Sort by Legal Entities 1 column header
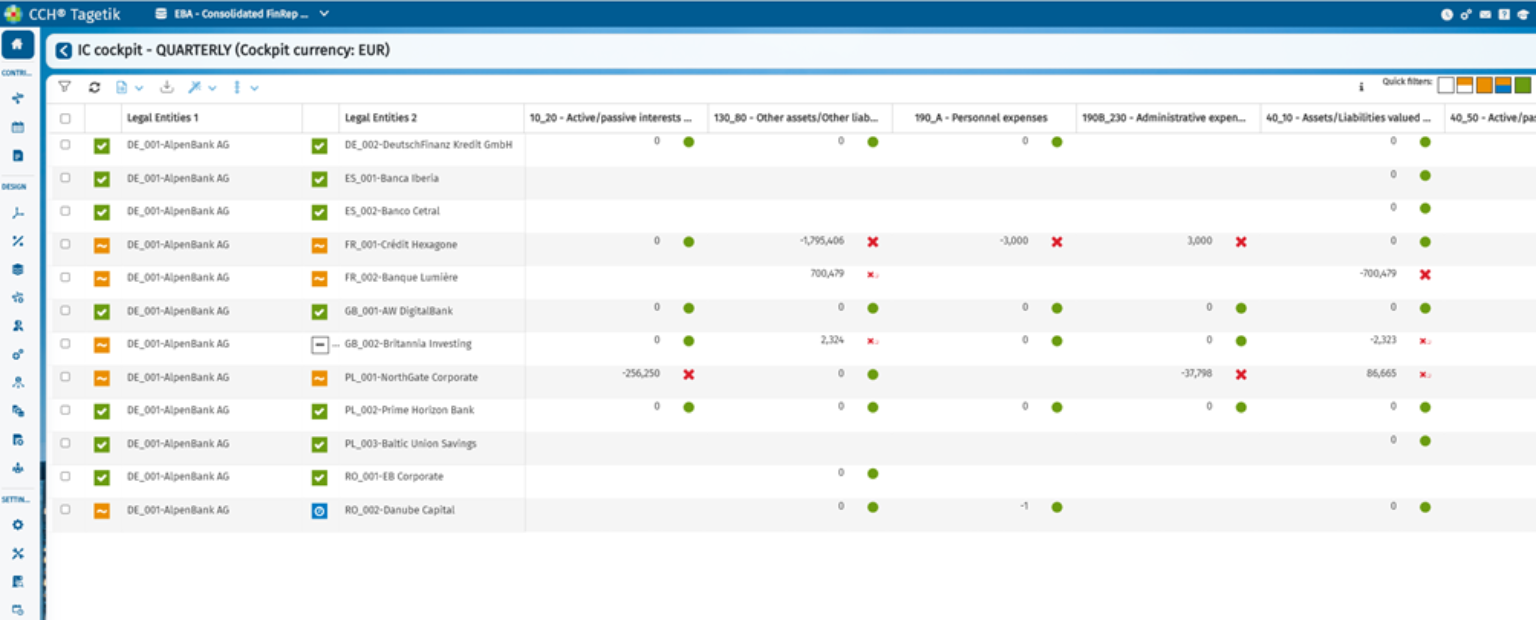The height and width of the screenshot is (623, 1536). [x=163, y=118]
